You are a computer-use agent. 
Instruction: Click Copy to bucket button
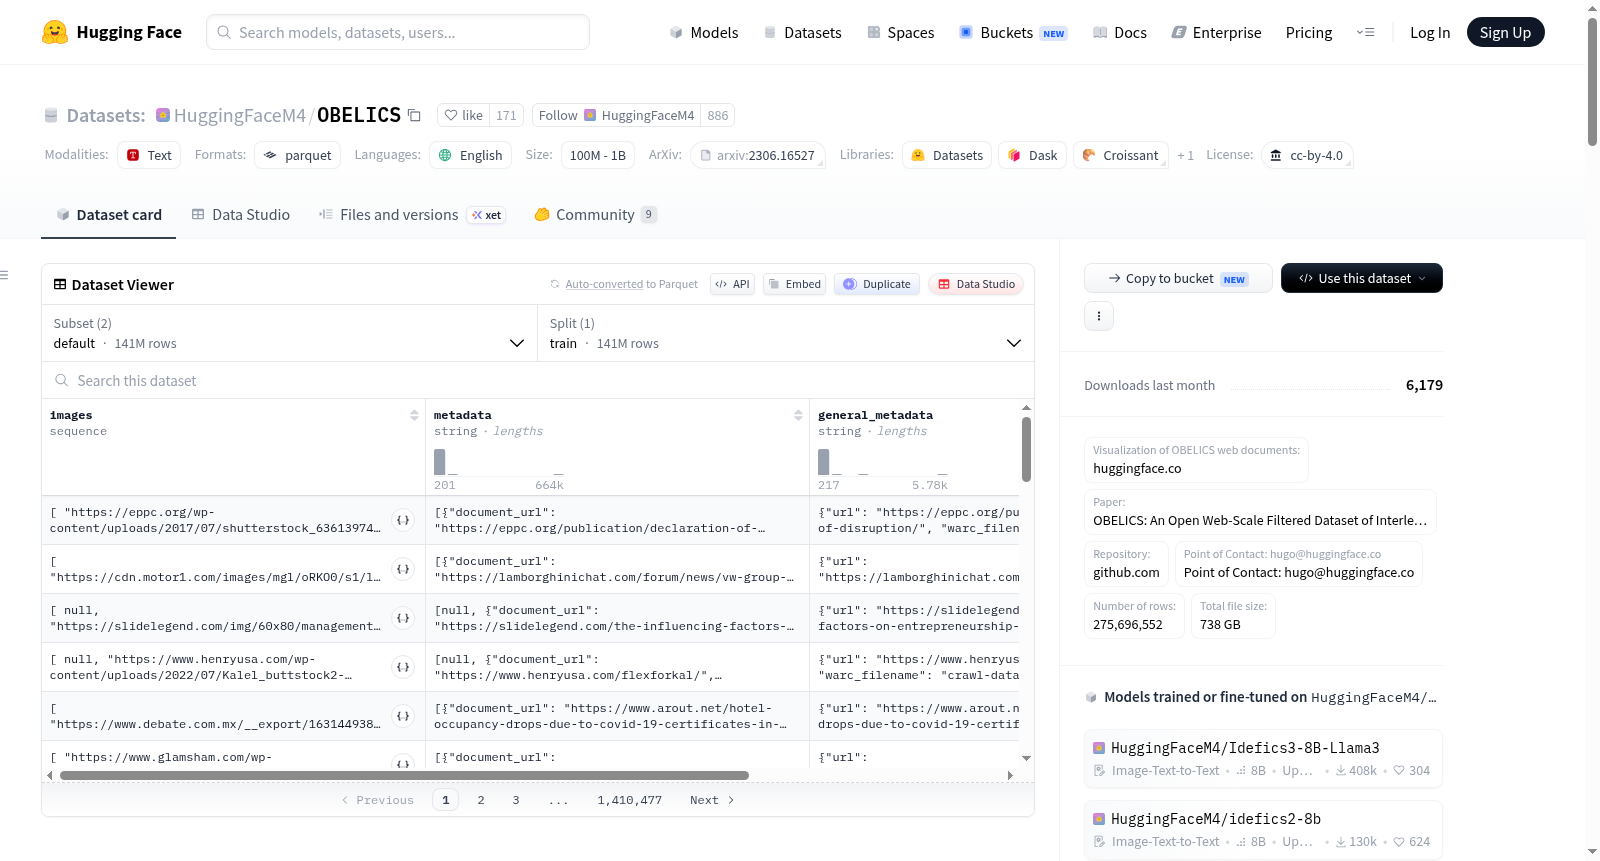tap(1178, 278)
